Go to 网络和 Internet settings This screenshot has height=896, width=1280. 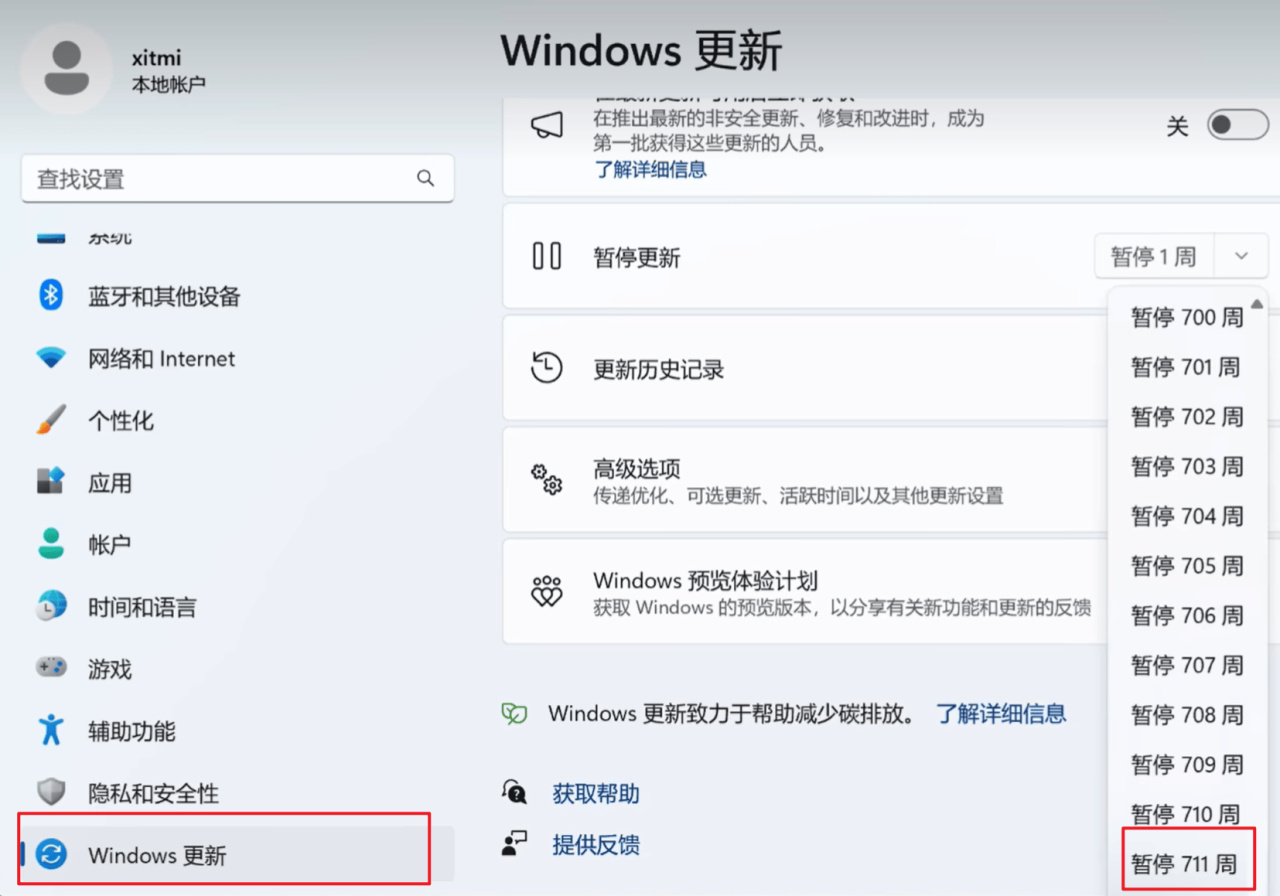point(161,359)
